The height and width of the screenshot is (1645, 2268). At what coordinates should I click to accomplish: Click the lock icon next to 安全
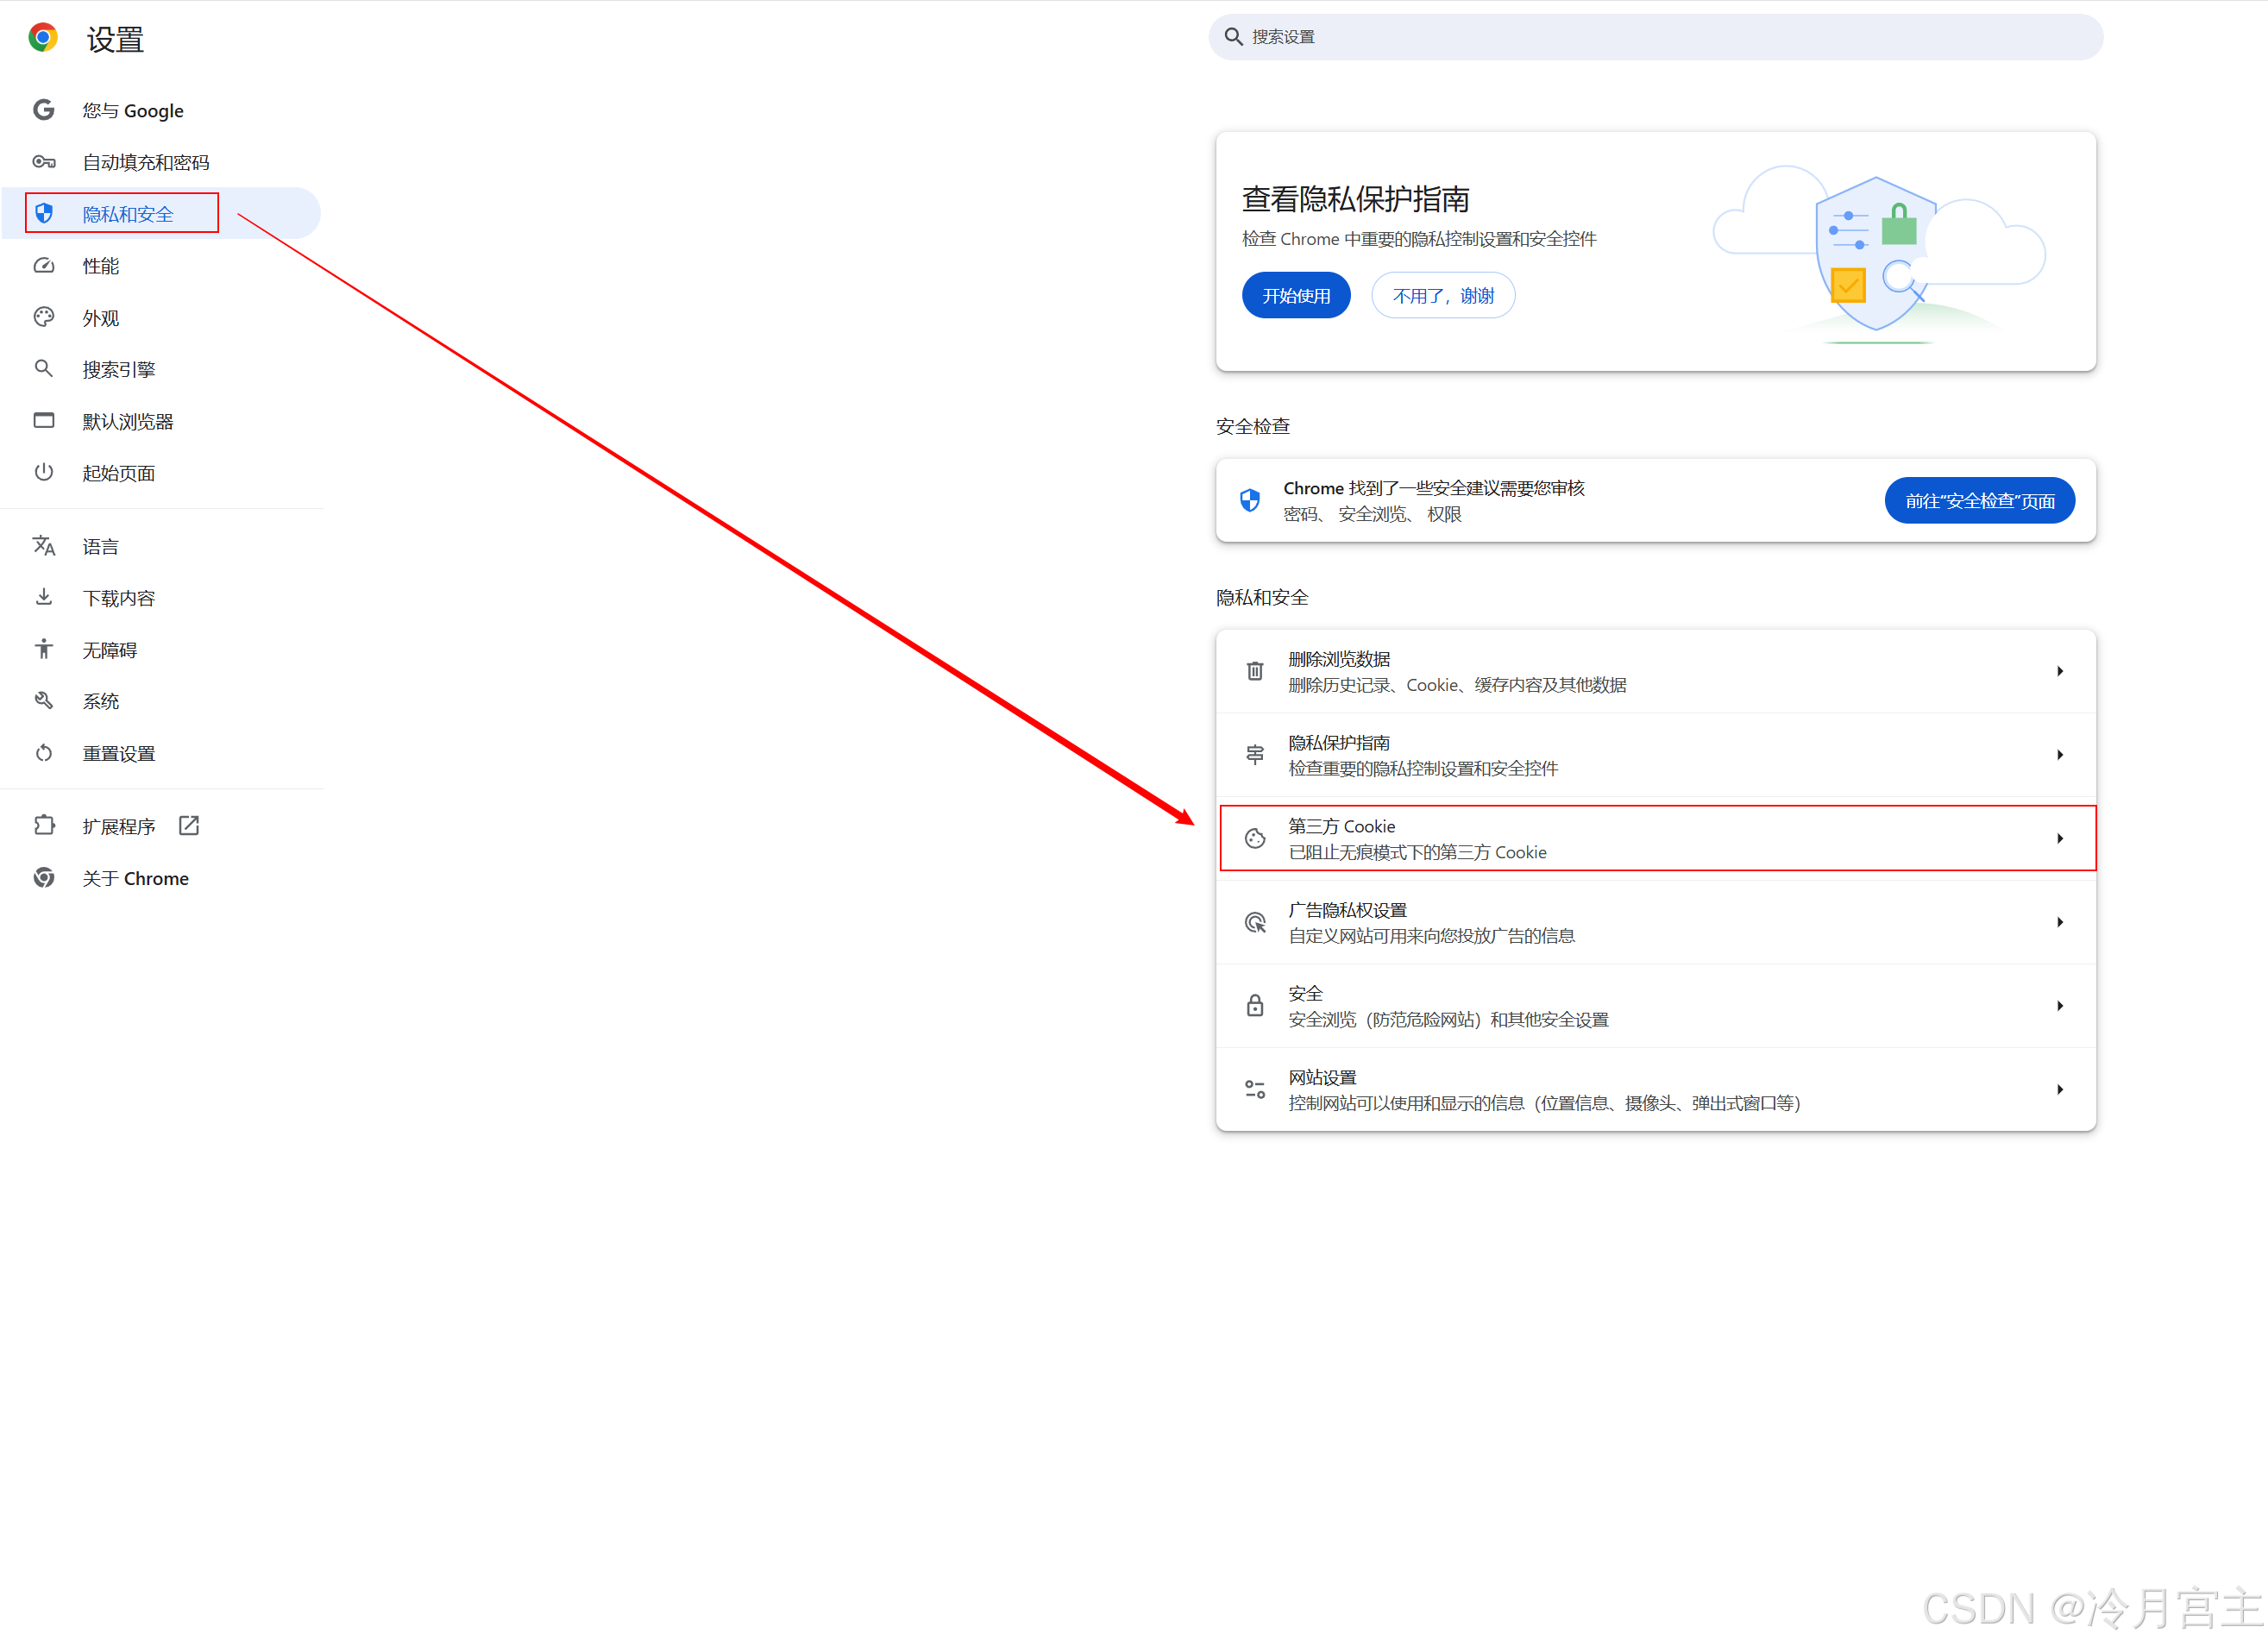tap(1255, 1006)
